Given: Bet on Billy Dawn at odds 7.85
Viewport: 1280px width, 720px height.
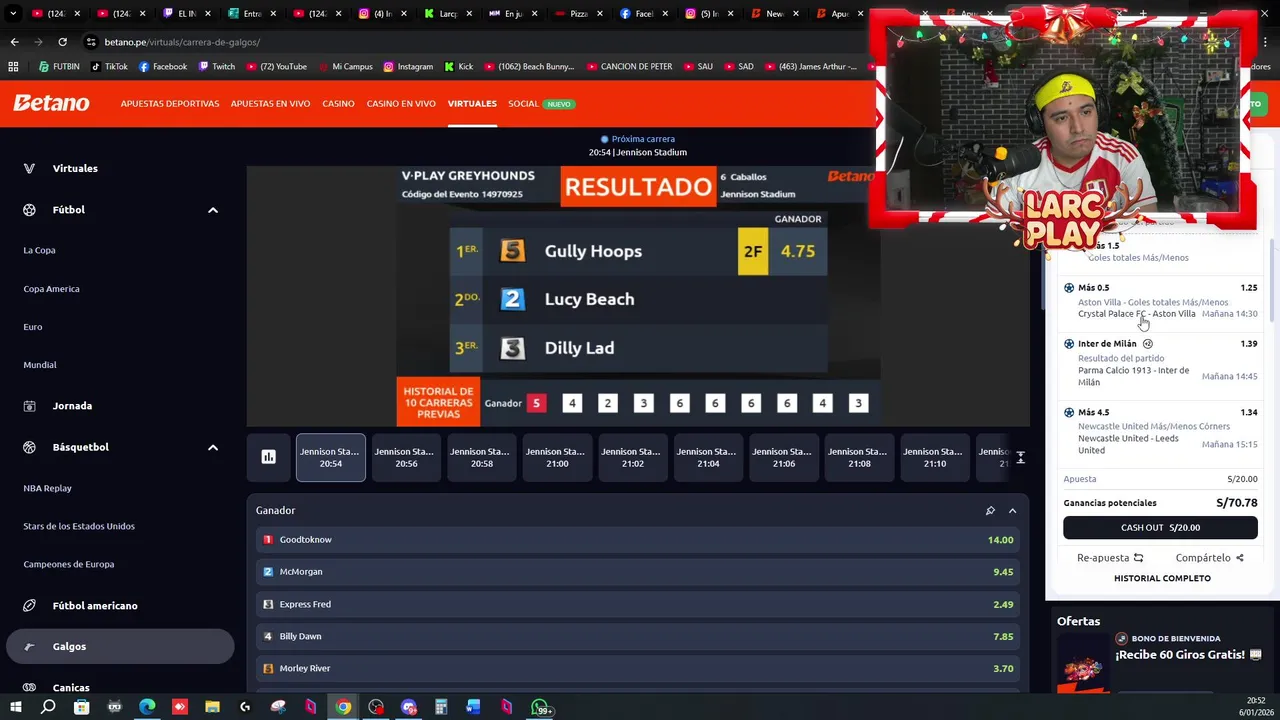Looking at the screenshot, I should click(638, 636).
